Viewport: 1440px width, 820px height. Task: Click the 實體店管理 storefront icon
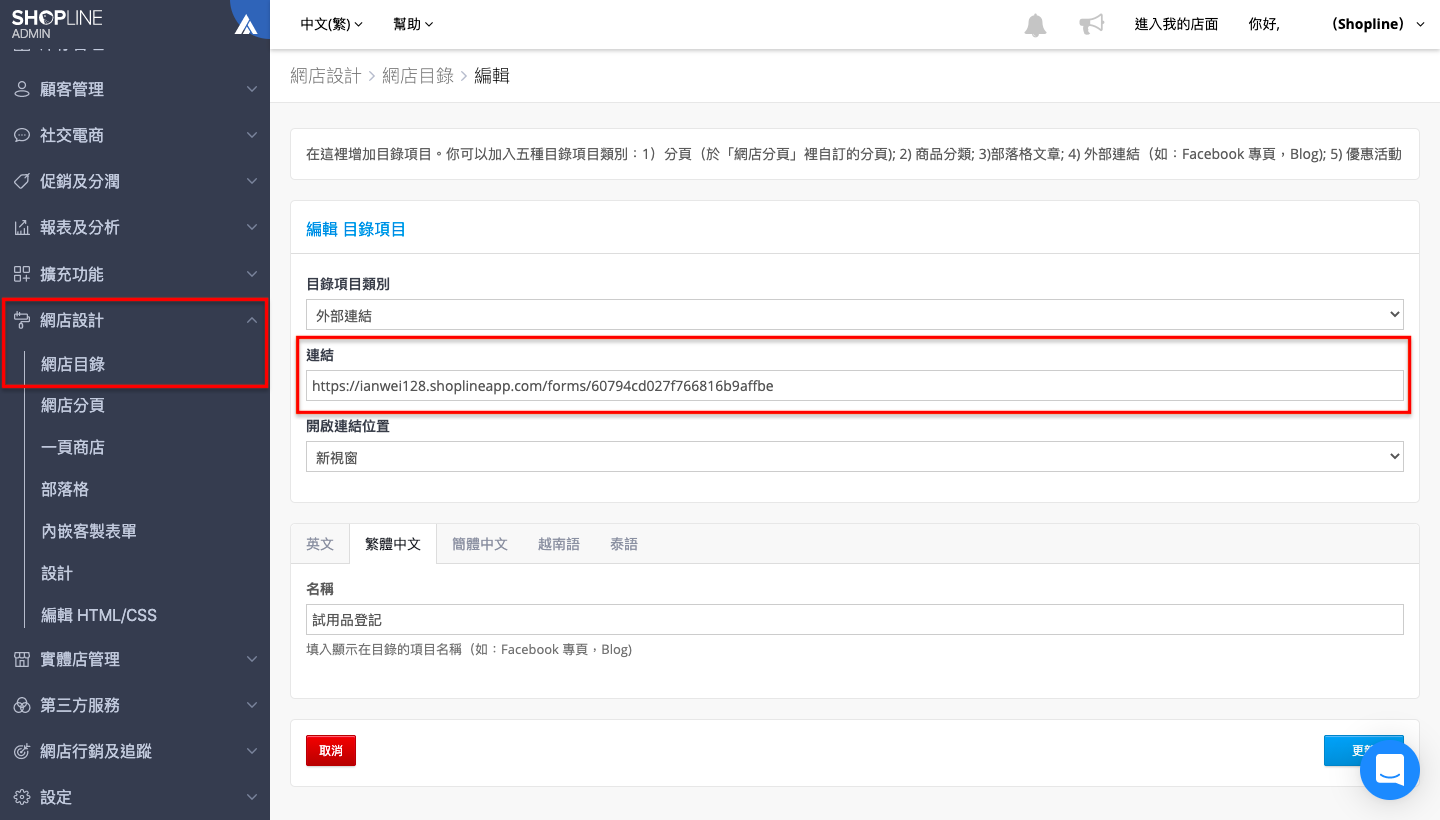point(21,659)
